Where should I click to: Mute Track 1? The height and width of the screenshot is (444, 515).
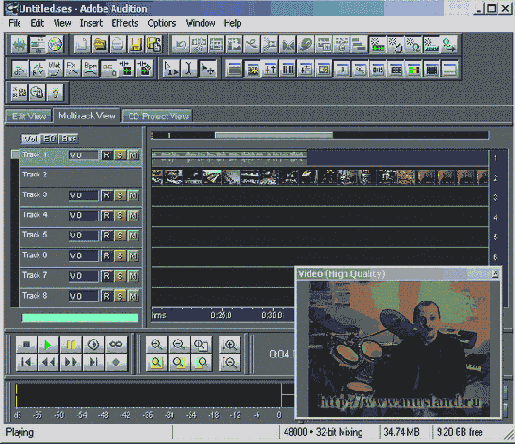click(x=133, y=155)
